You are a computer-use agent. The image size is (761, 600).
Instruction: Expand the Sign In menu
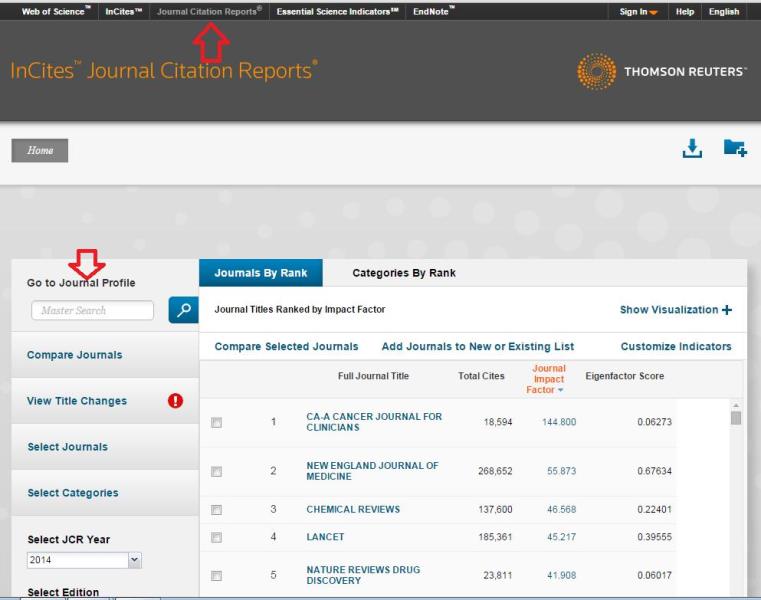coord(639,12)
